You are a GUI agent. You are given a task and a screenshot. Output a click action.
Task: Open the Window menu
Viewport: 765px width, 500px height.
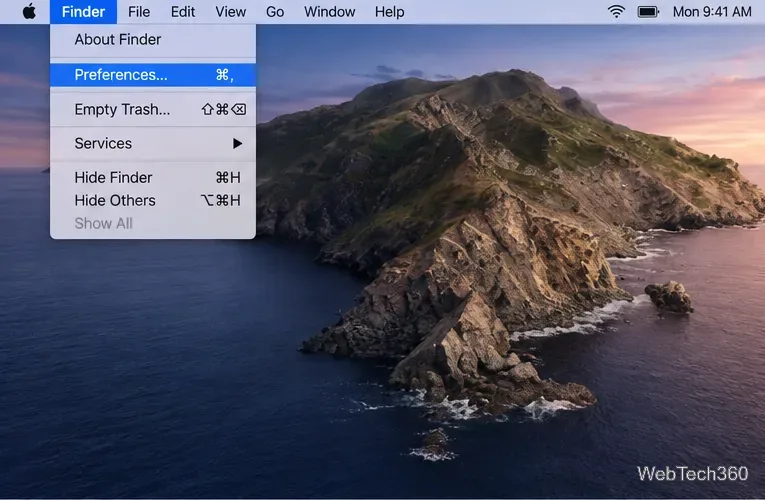tap(329, 12)
